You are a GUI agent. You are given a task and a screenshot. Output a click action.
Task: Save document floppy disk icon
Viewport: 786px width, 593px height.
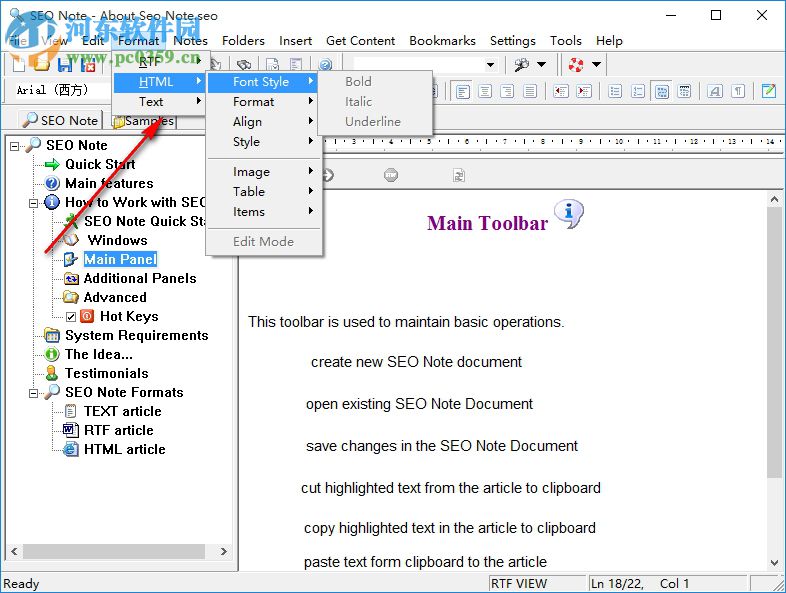[x=65, y=65]
